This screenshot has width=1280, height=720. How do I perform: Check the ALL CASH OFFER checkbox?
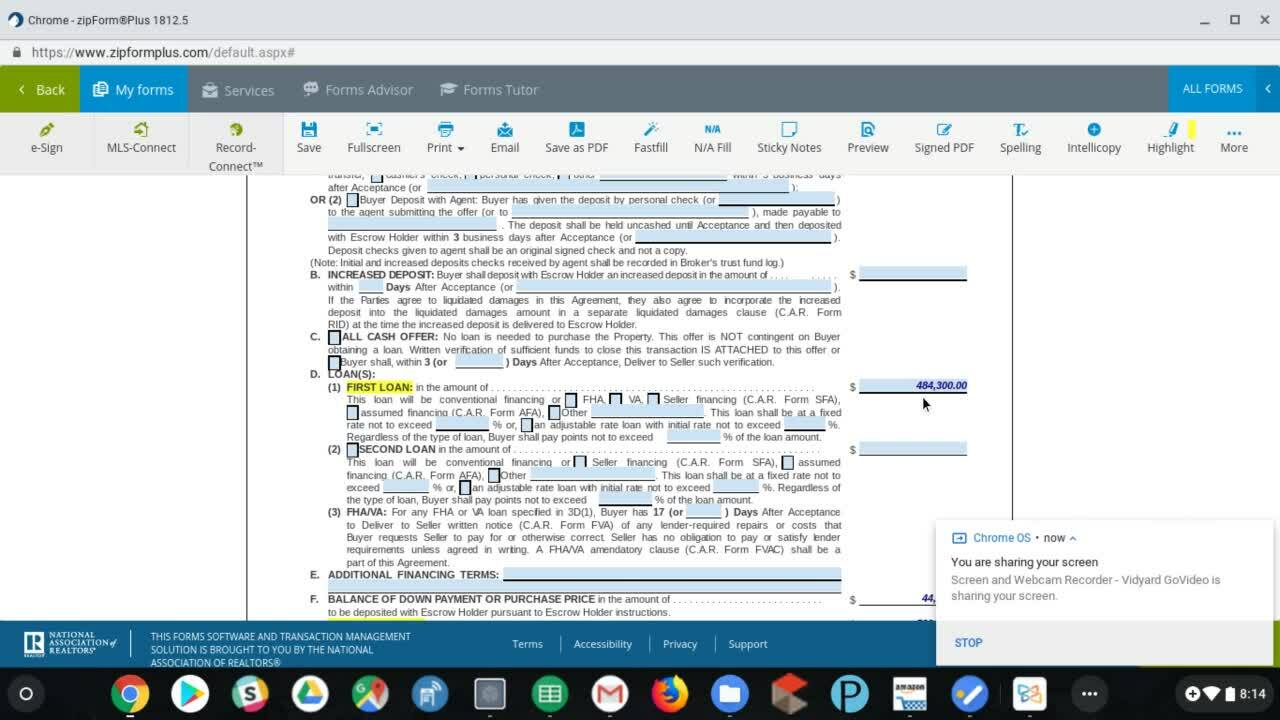[335, 338]
